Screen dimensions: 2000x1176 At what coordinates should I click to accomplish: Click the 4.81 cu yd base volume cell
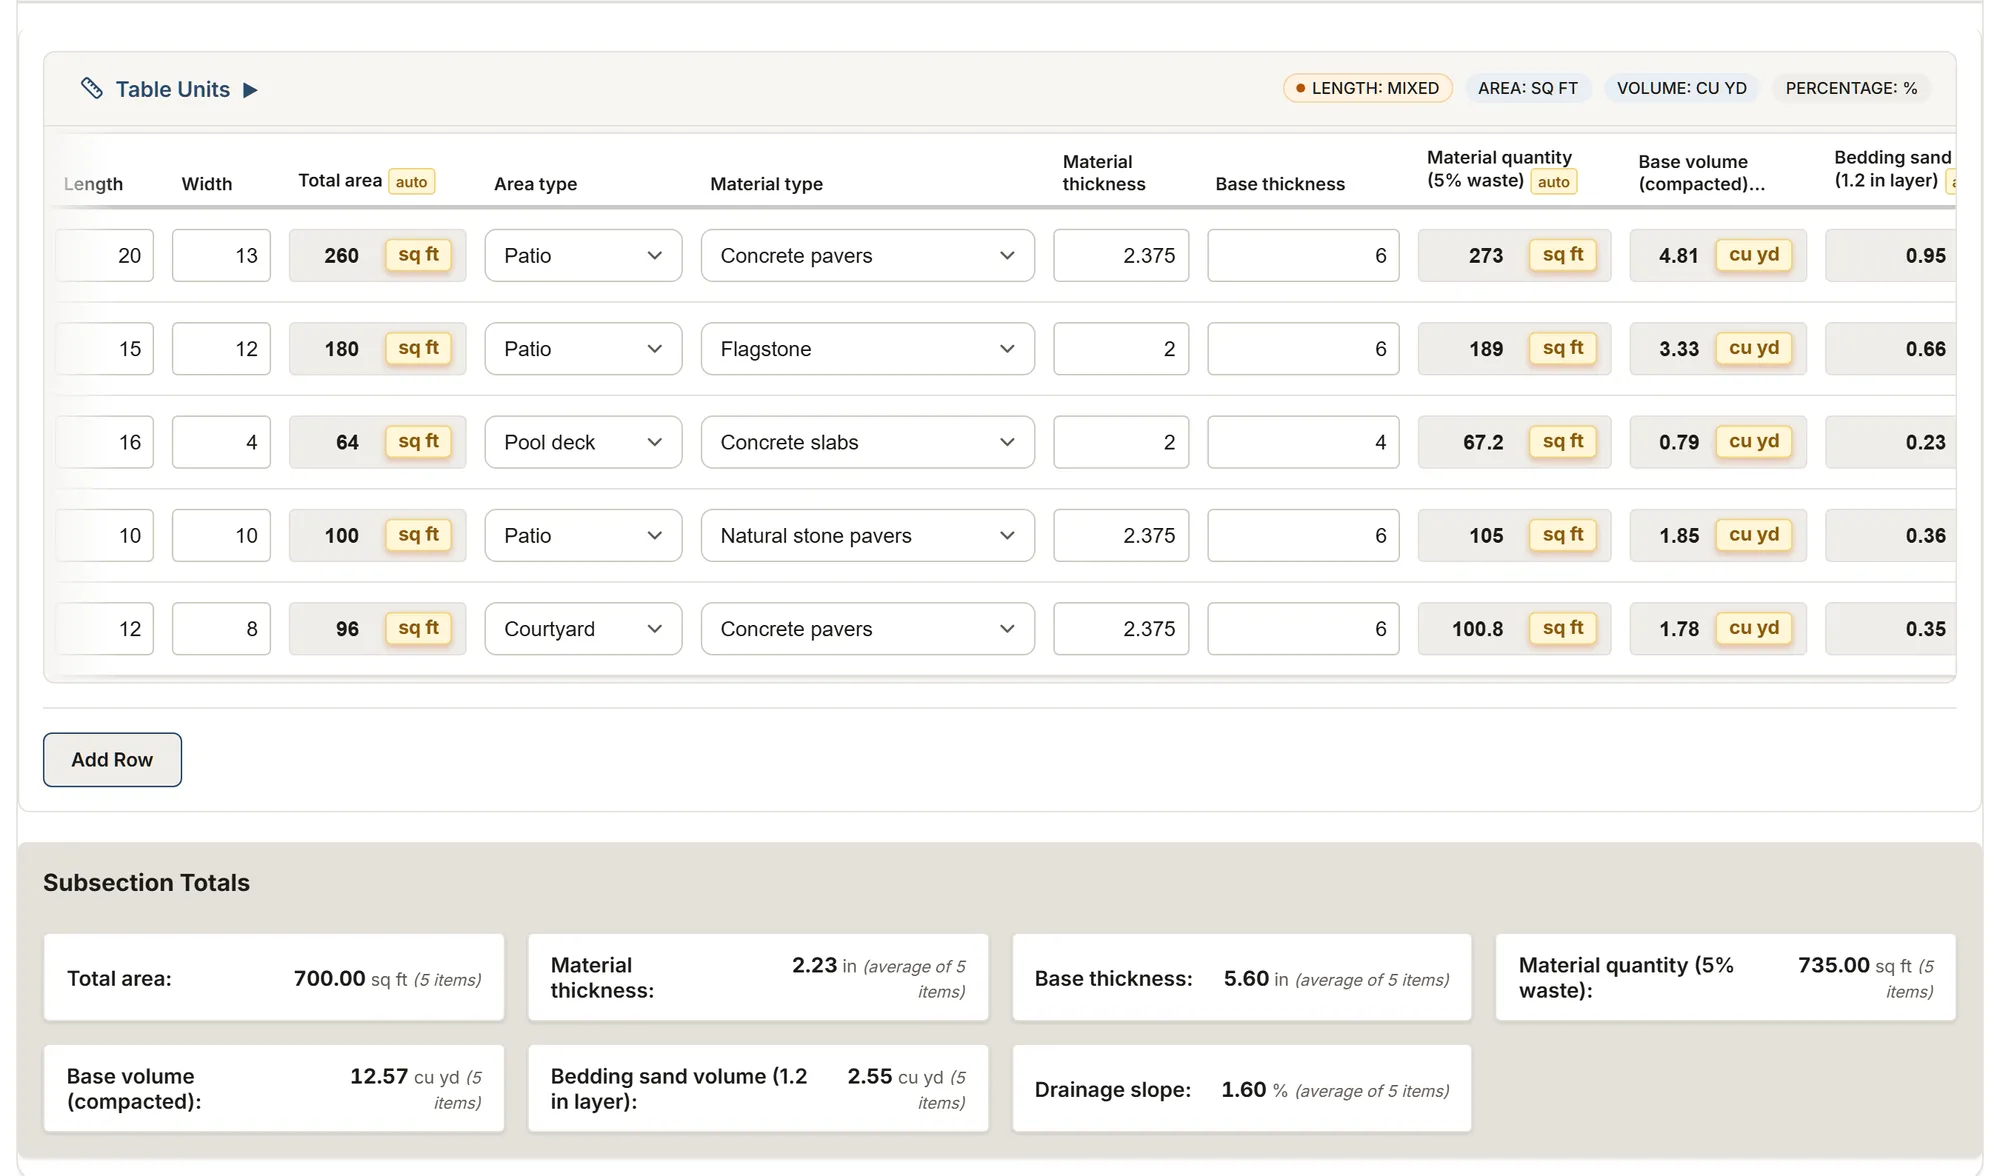coord(1718,255)
